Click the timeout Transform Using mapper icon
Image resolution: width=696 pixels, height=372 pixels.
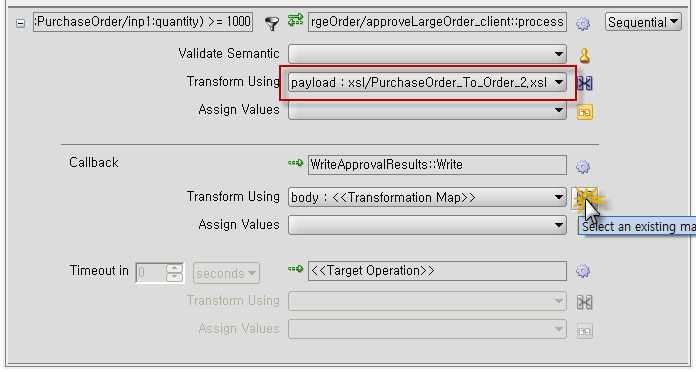click(585, 302)
